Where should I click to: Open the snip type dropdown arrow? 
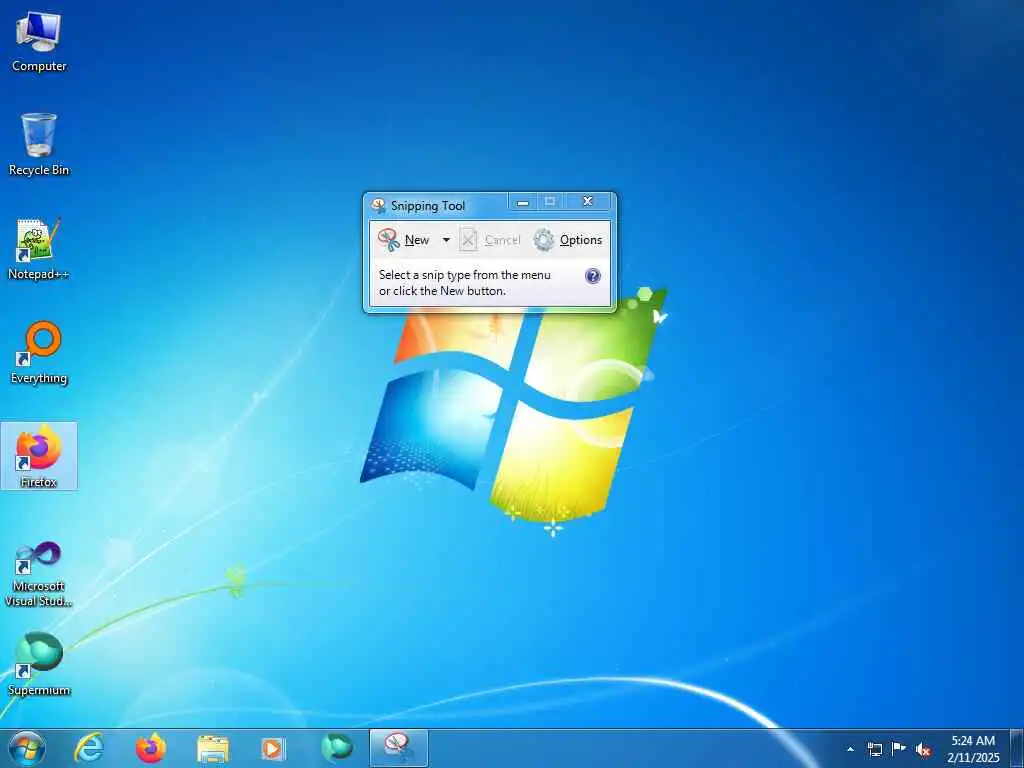(446, 240)
